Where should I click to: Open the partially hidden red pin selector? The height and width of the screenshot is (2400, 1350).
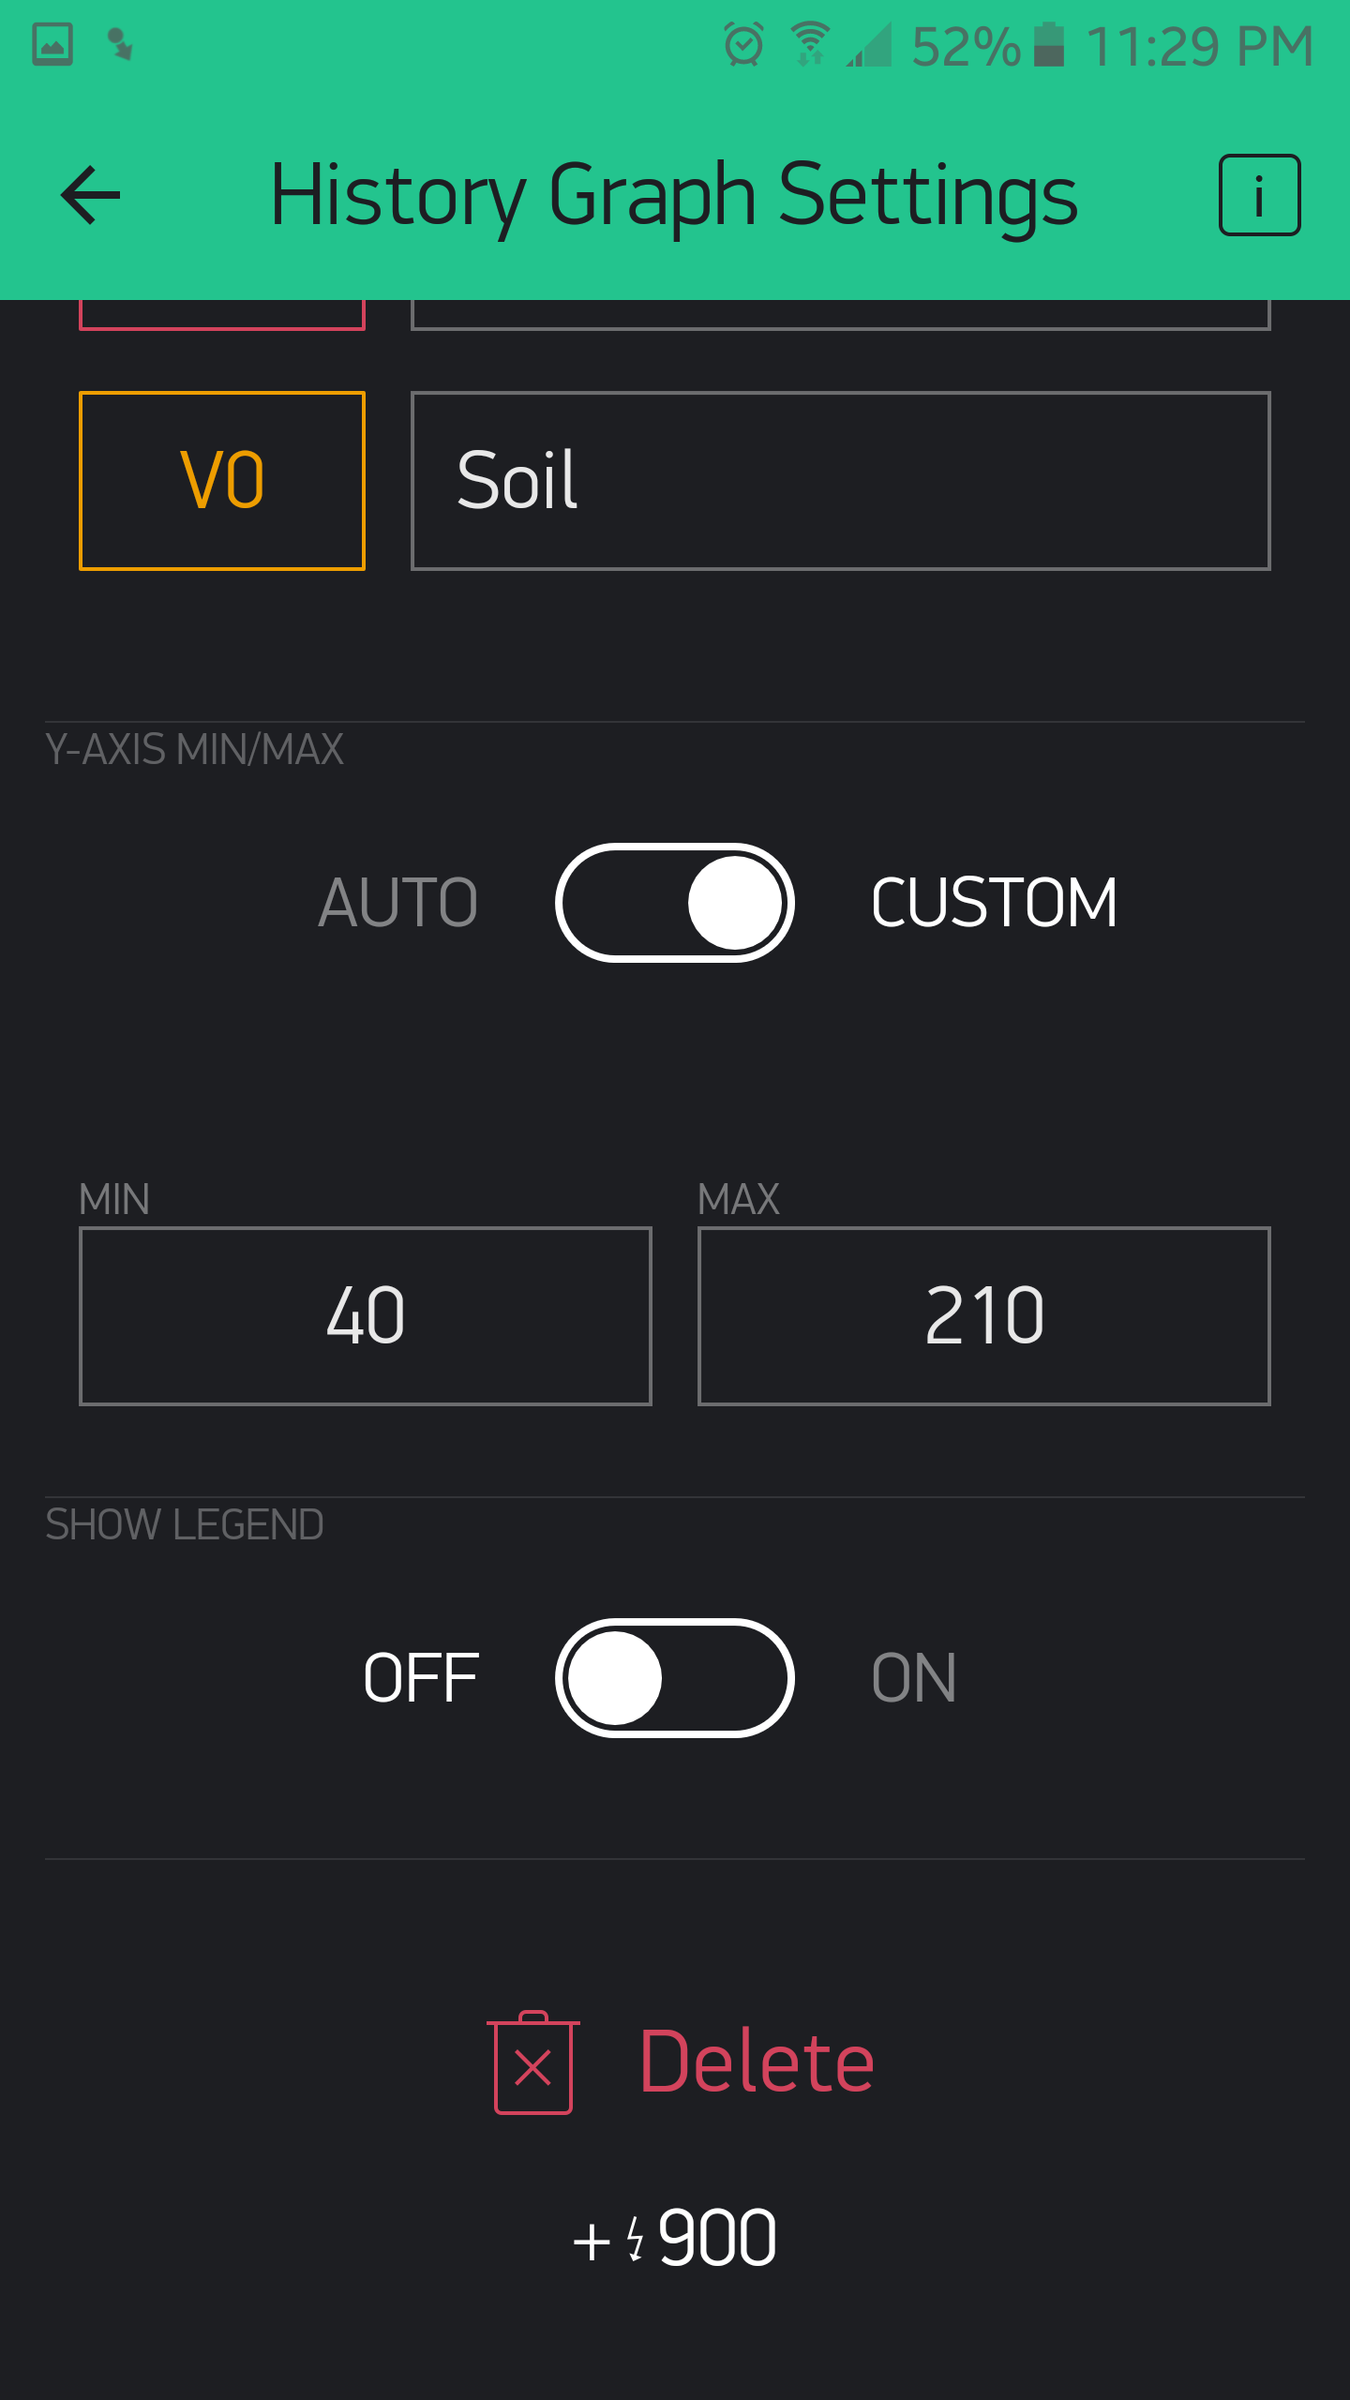[222, 314]
